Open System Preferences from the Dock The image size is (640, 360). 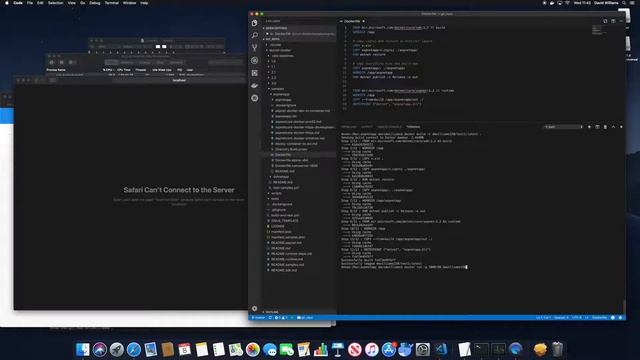pyautogui.click(x=422, y=349)
